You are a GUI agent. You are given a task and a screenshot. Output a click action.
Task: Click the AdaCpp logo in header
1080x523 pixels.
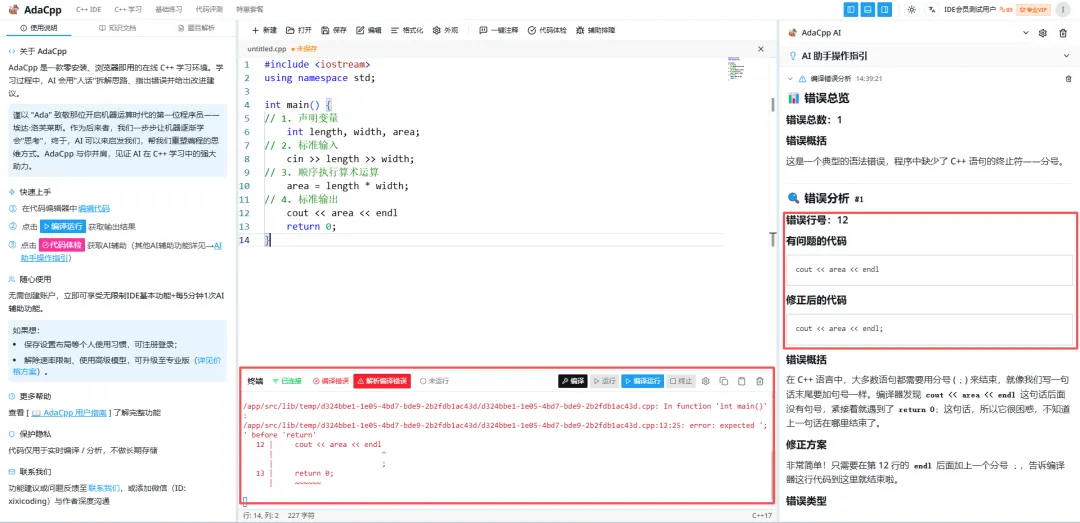pos(34,10)
